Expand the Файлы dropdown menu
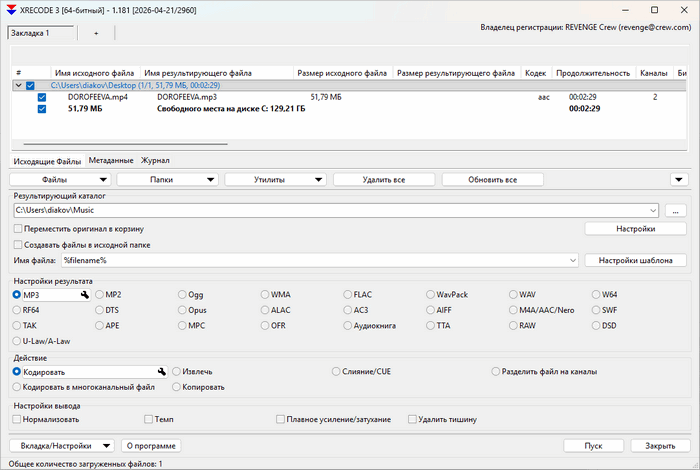The image size is (700, 470). point(60,180)
